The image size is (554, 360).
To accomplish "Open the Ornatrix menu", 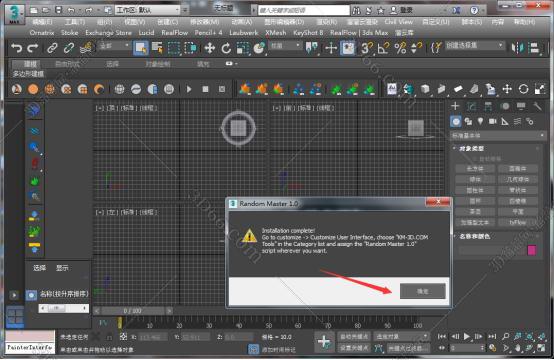I will point(42,33).
